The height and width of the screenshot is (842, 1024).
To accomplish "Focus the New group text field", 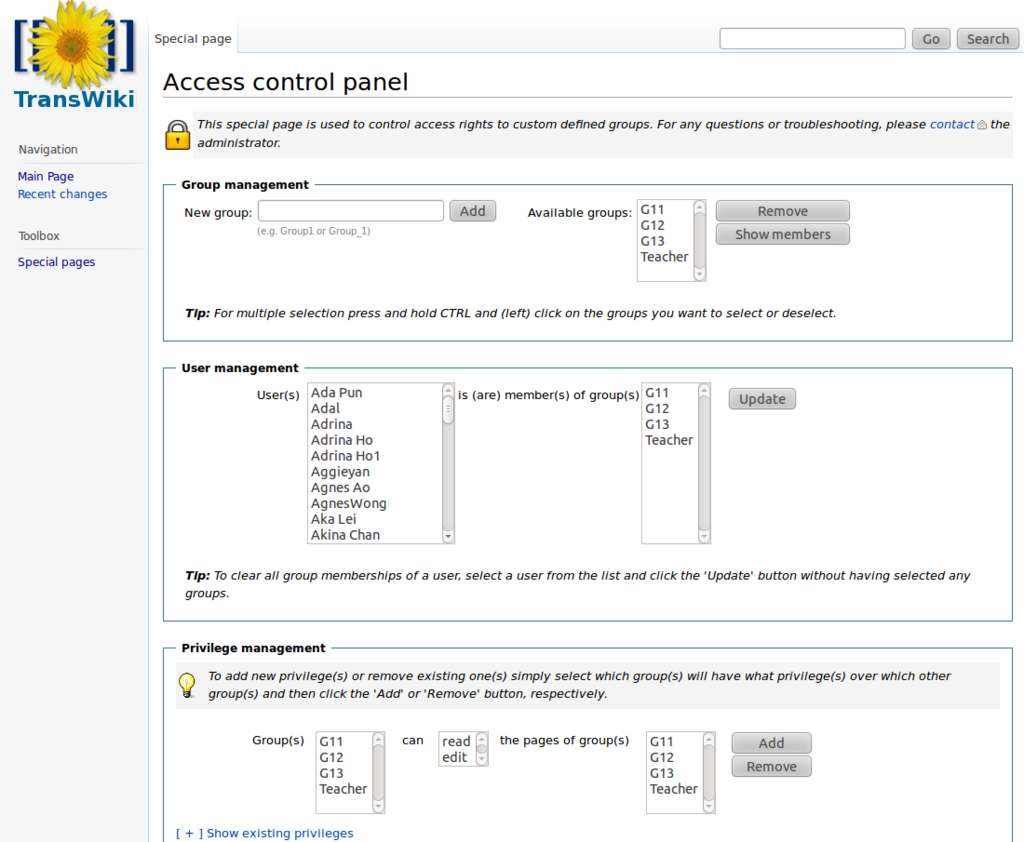I will tap(351, 211).
